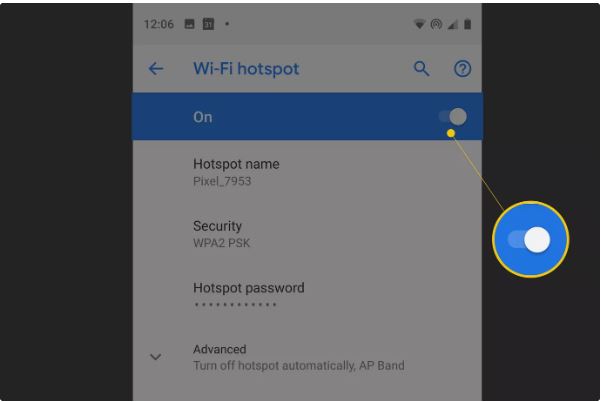The width and height of the screenshot is (601, 402).
Task: Tap the calendar notification icon
Action: [208, 24]
